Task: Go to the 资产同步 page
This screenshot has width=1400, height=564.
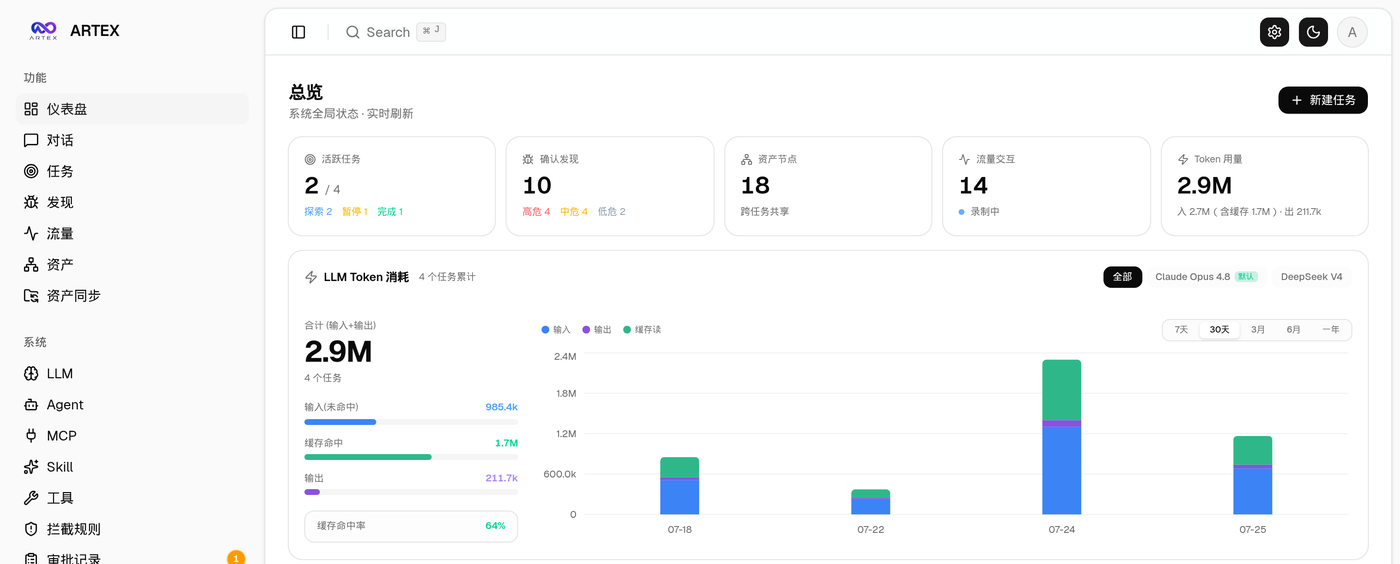Action: [132, 295]
